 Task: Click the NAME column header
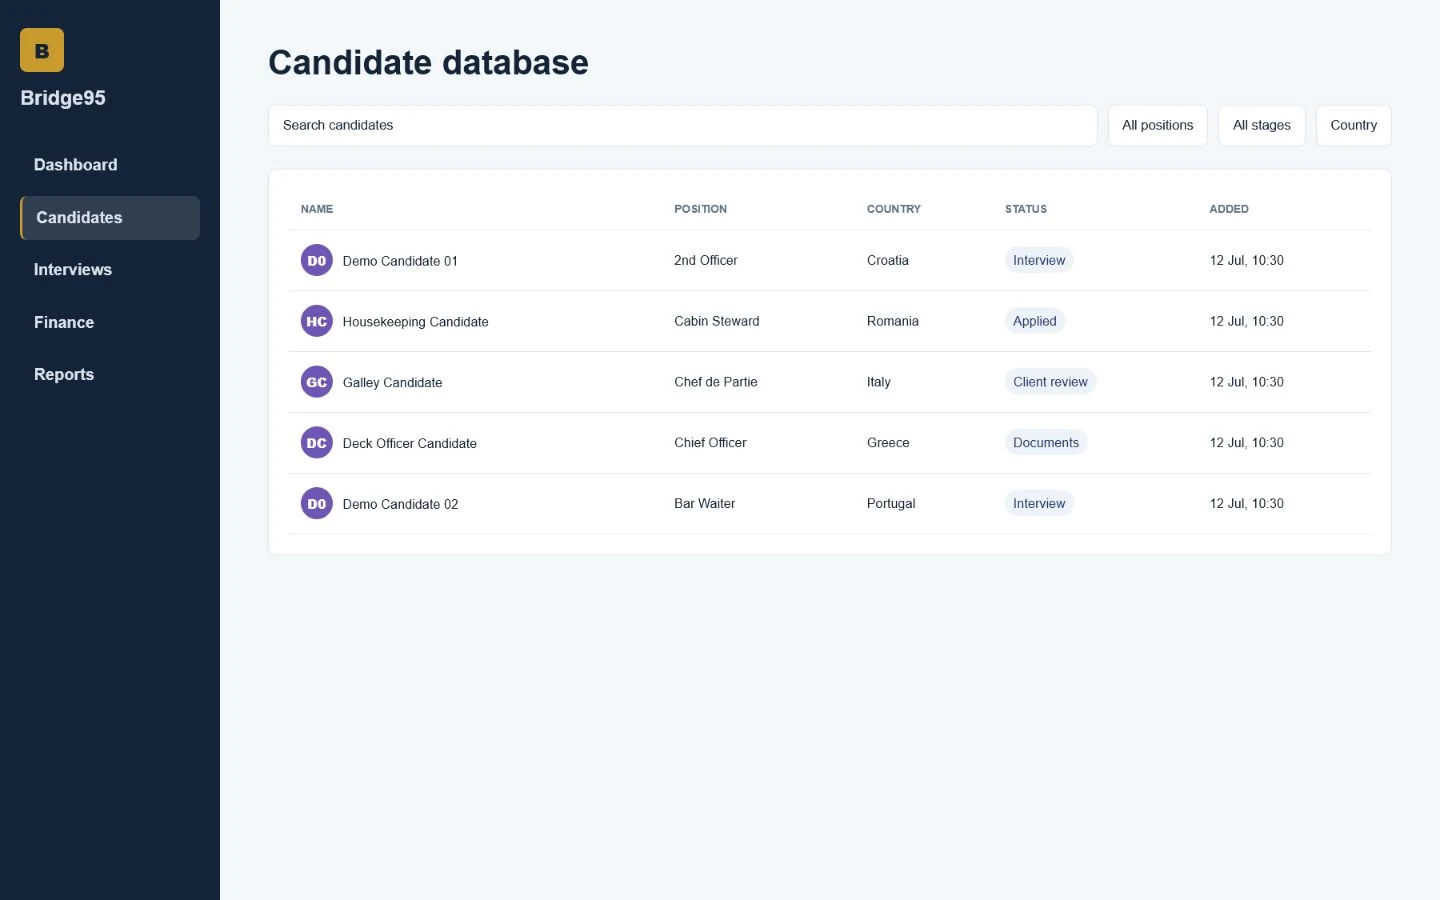(317, 209)
